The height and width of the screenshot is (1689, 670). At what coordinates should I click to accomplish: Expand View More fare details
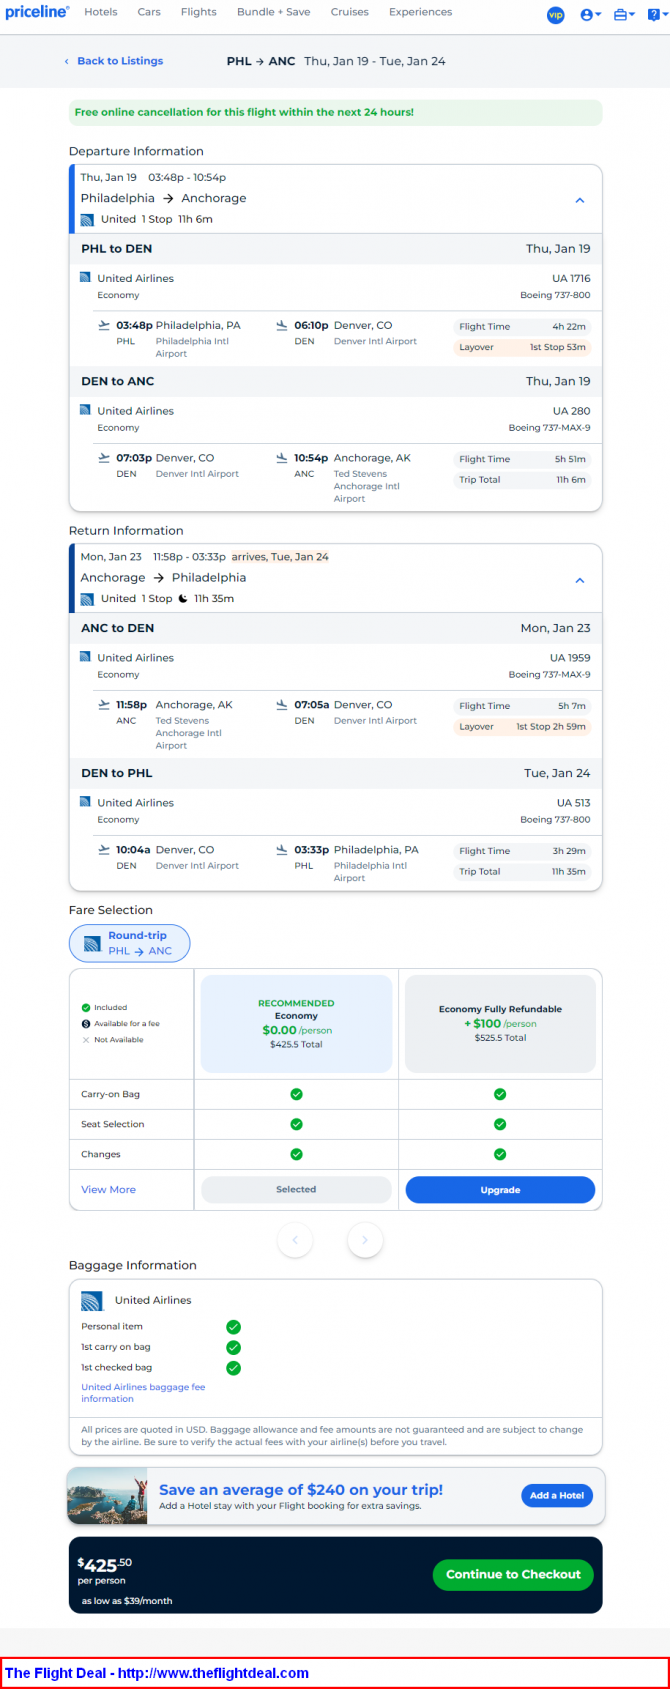tap(108, 1190)
